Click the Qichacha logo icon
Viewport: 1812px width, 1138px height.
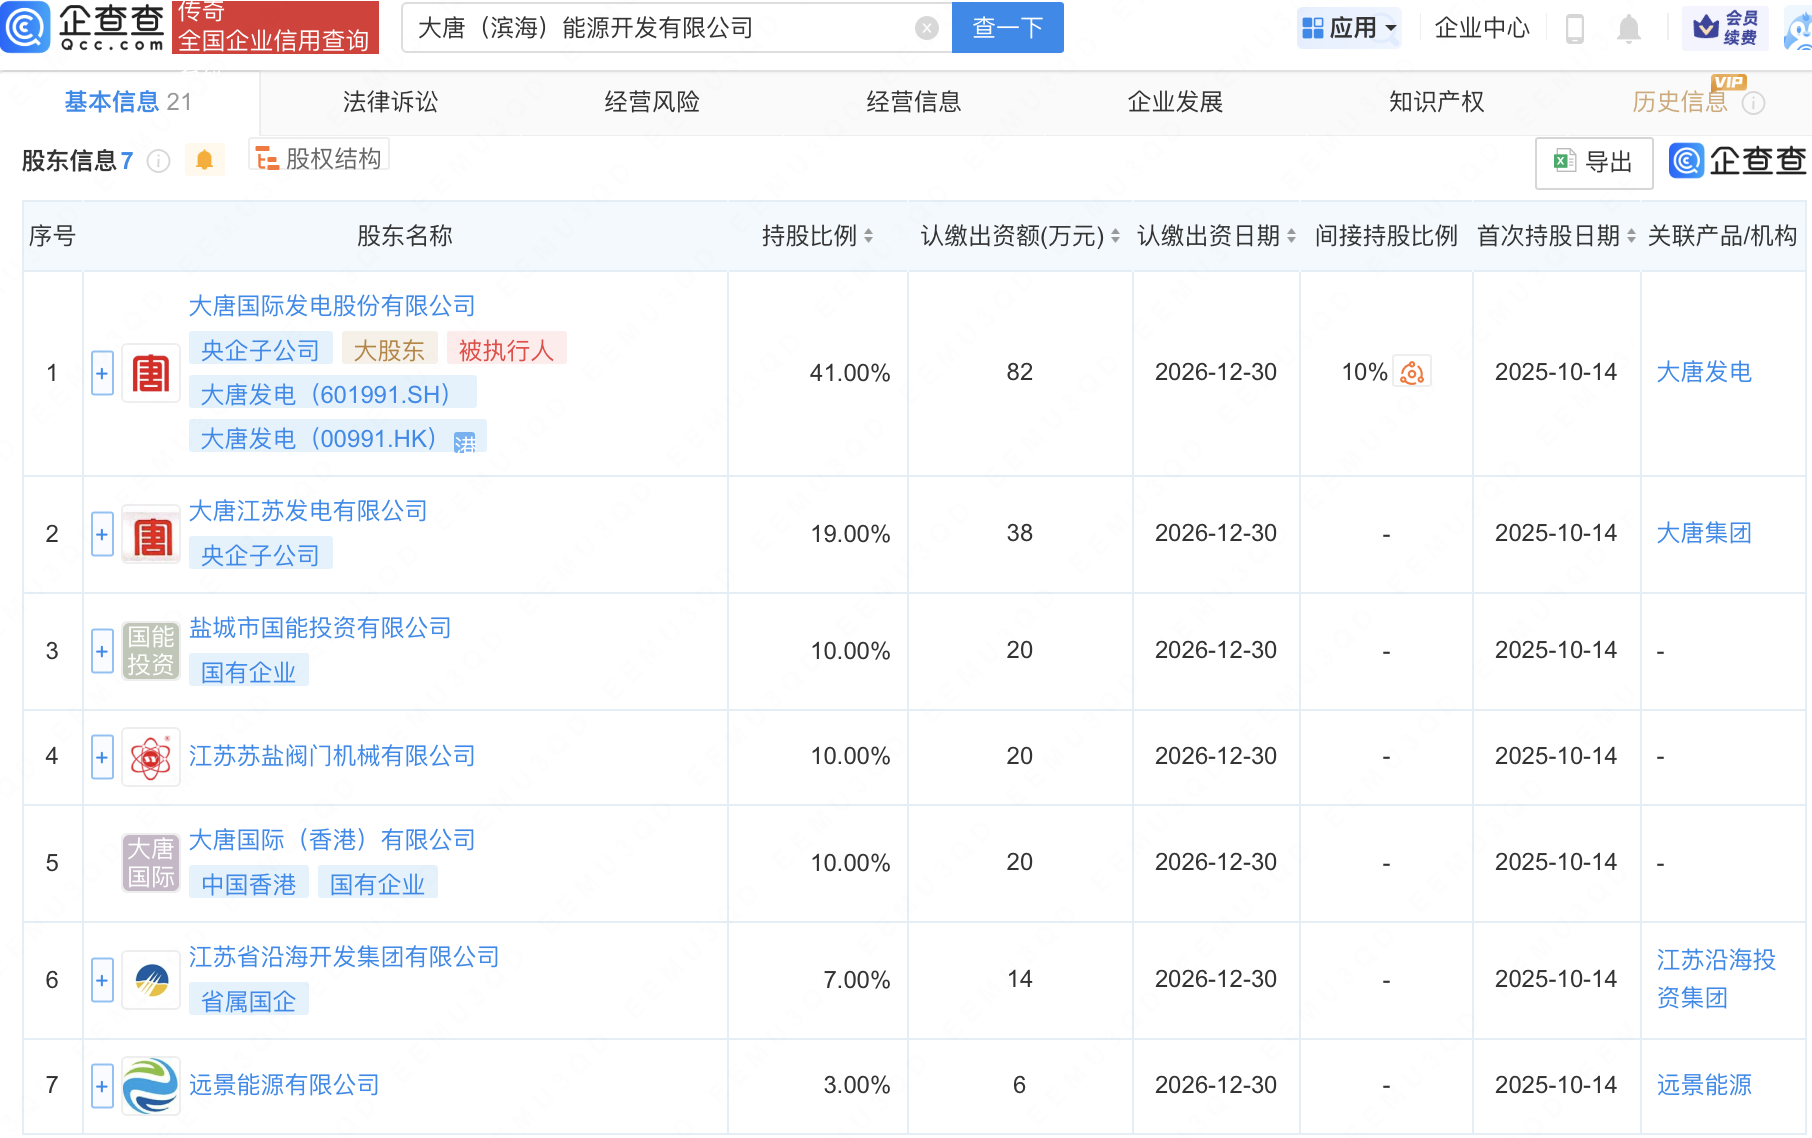[26, 27]
